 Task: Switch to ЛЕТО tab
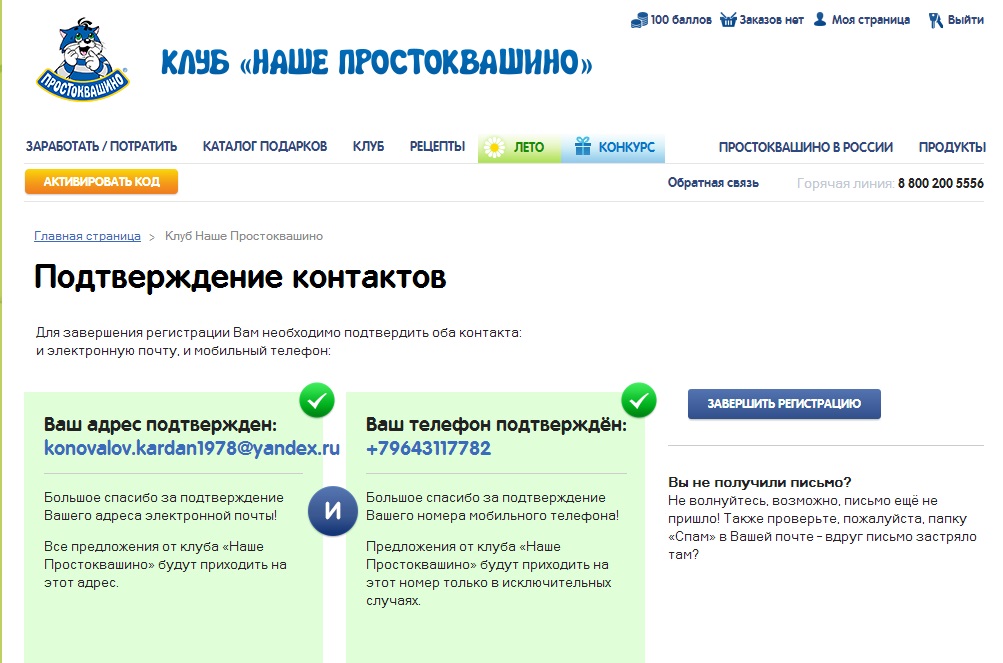click(x=519, y=148)
